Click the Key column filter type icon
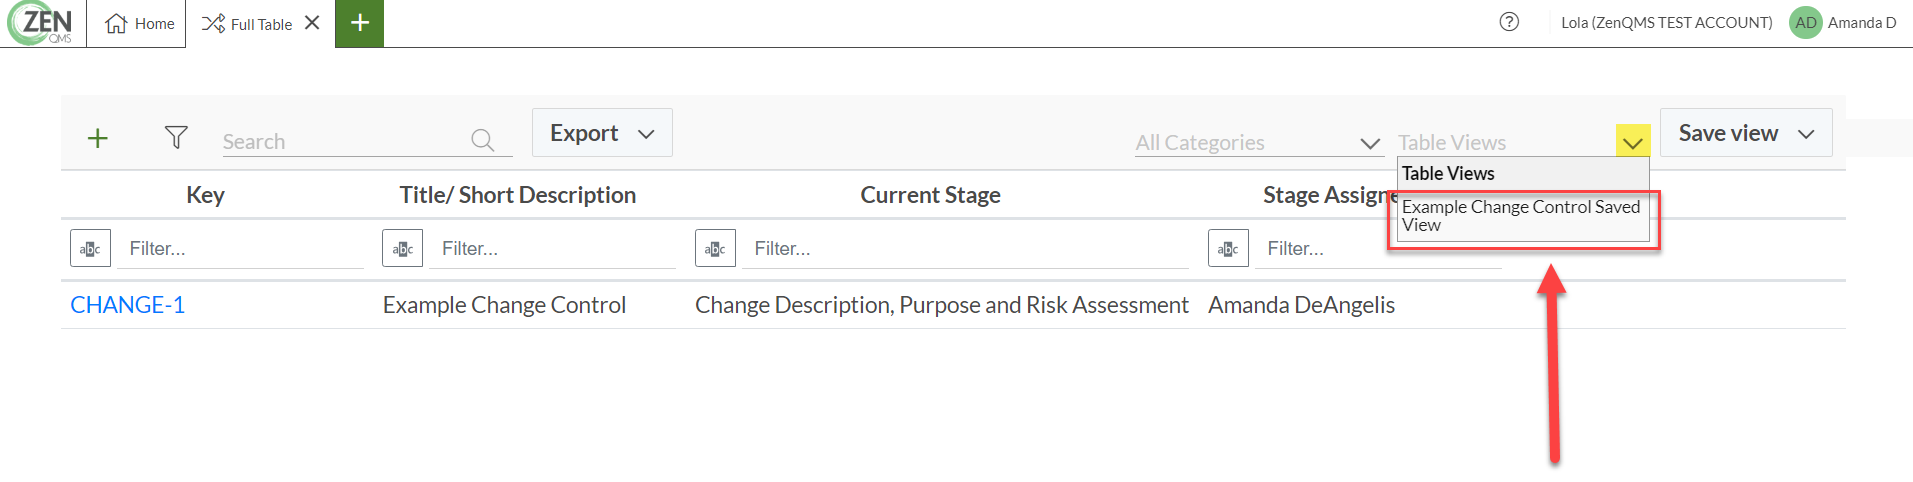Screen dimensions: 1913x482 pyautogui.click(x=90, y=248)
